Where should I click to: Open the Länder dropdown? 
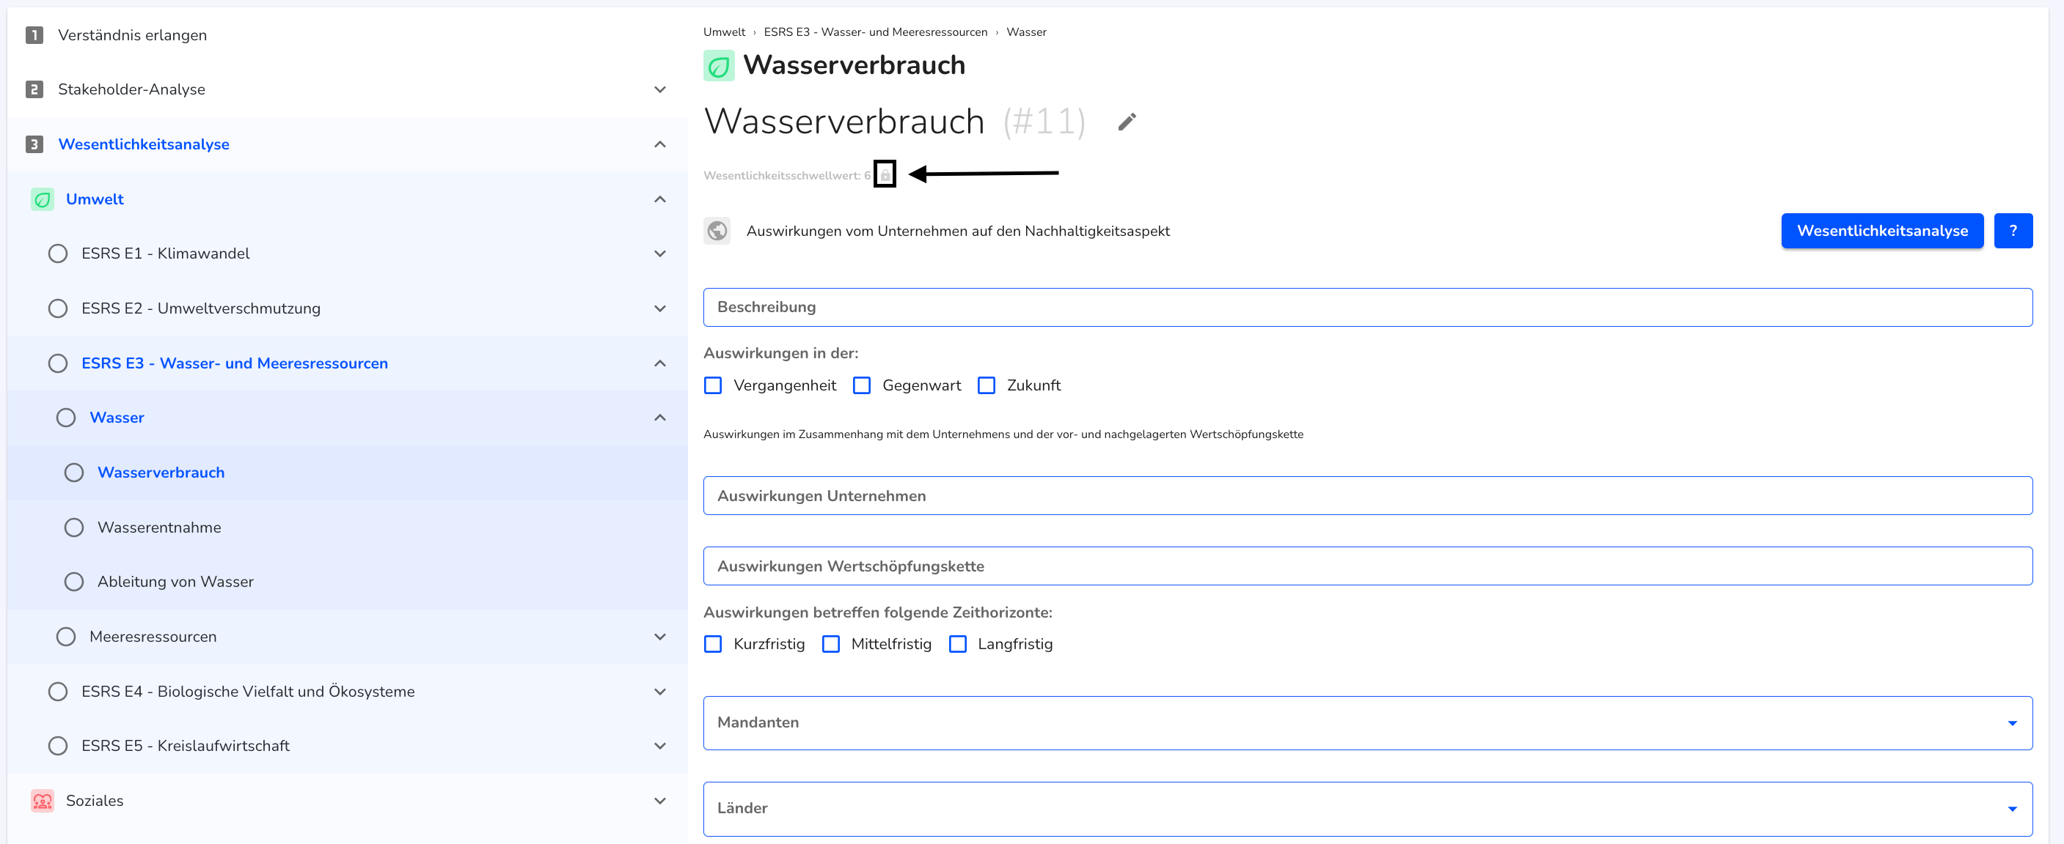pyautogui.click(x=1368, y=809)
